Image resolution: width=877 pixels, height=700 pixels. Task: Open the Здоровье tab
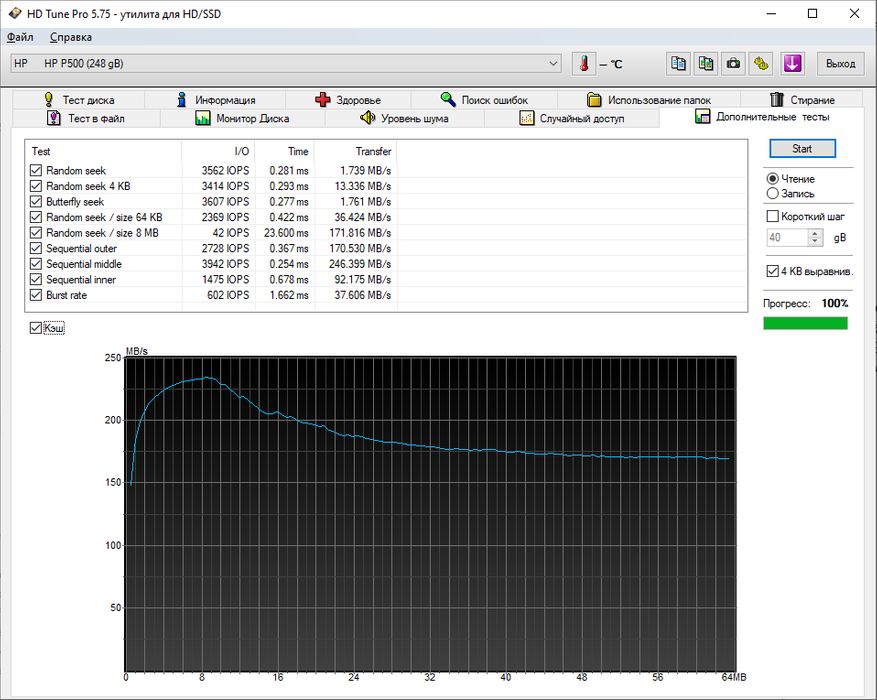[348, 100]
